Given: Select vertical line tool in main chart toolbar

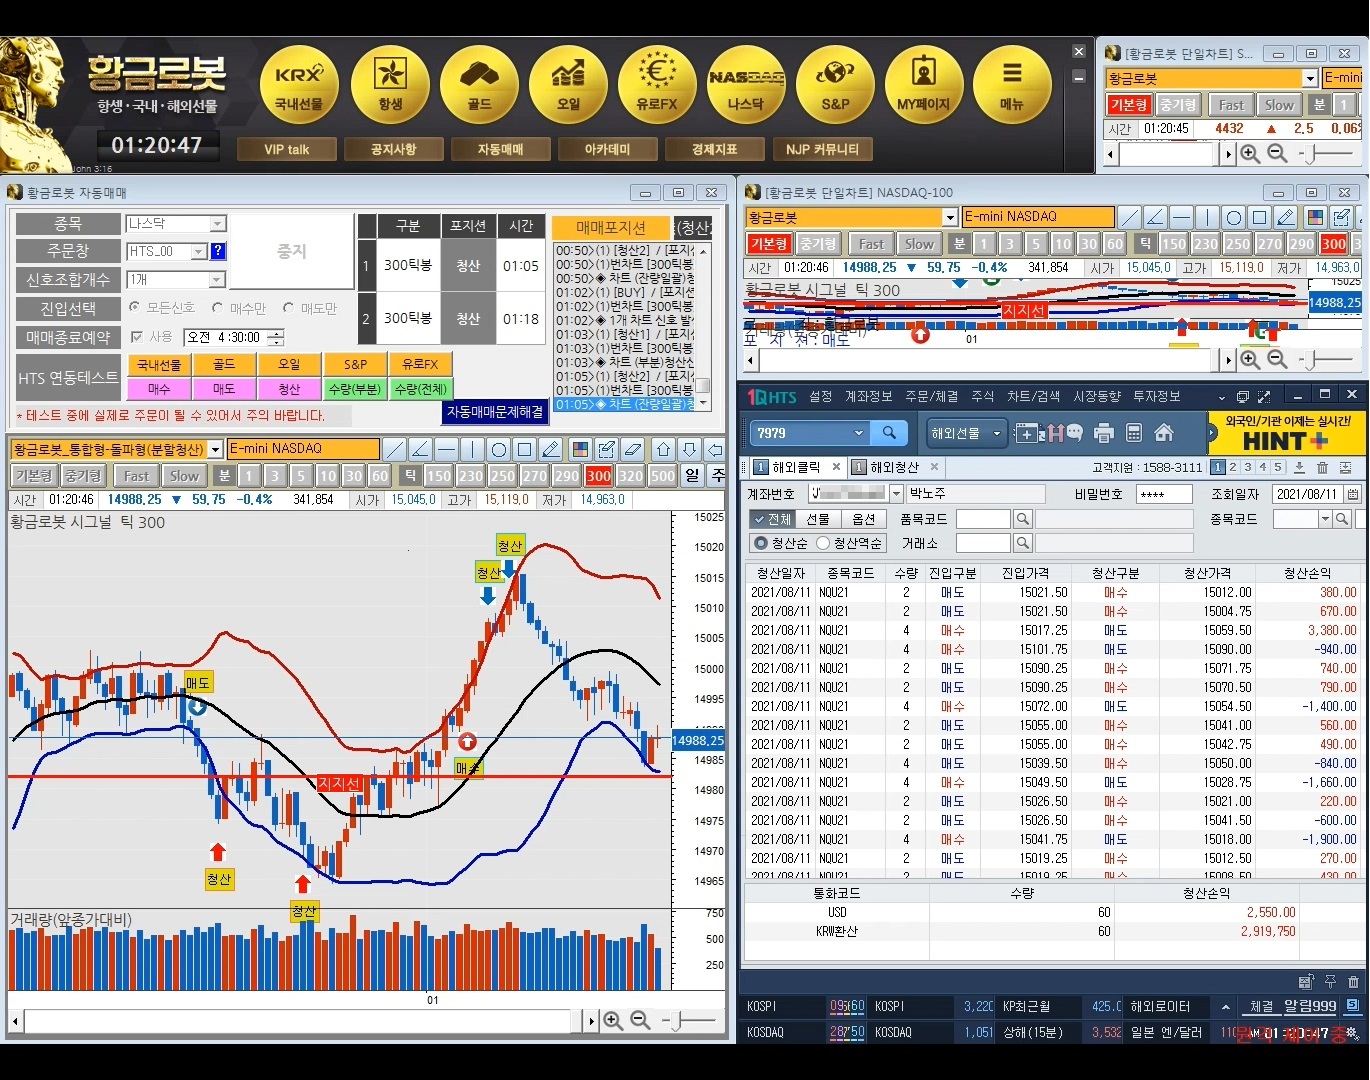Looking at the screenshot, I should (473, 449).
